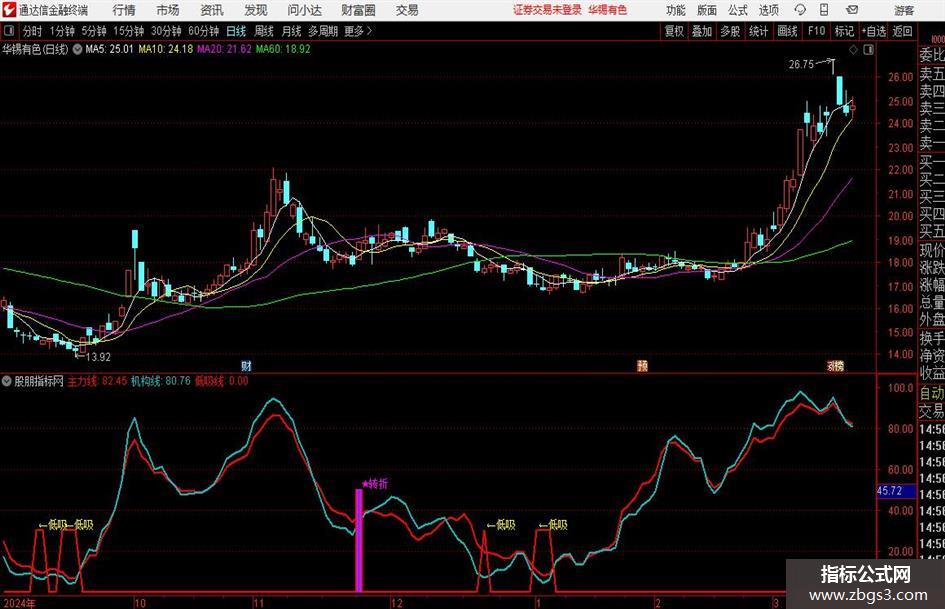The width and height of the screenshot is (945, 609).
Task: Click the Tongdaxin red logo icon
Action: [9, 10]
